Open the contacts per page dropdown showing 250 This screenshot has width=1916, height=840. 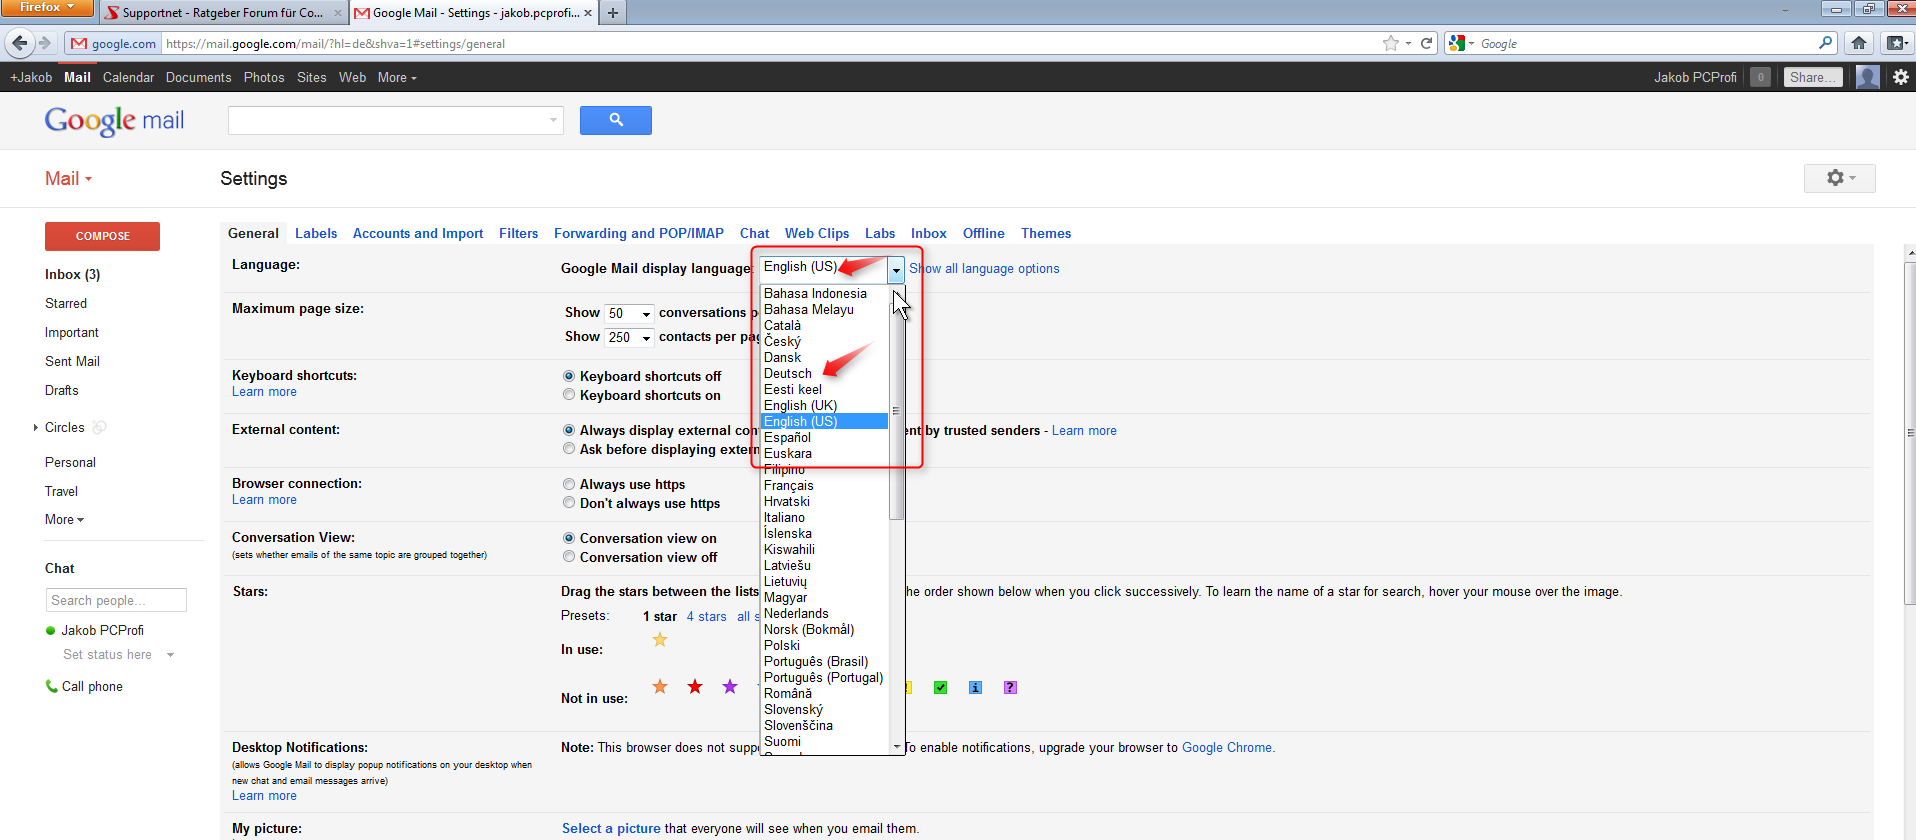point(629,337)
